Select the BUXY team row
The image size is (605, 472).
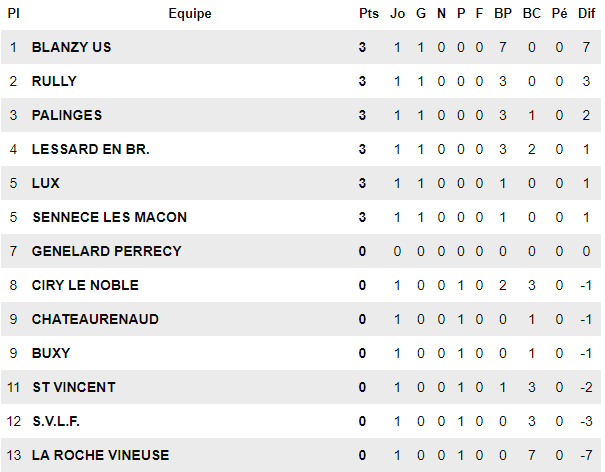click(x=51, y=353)
